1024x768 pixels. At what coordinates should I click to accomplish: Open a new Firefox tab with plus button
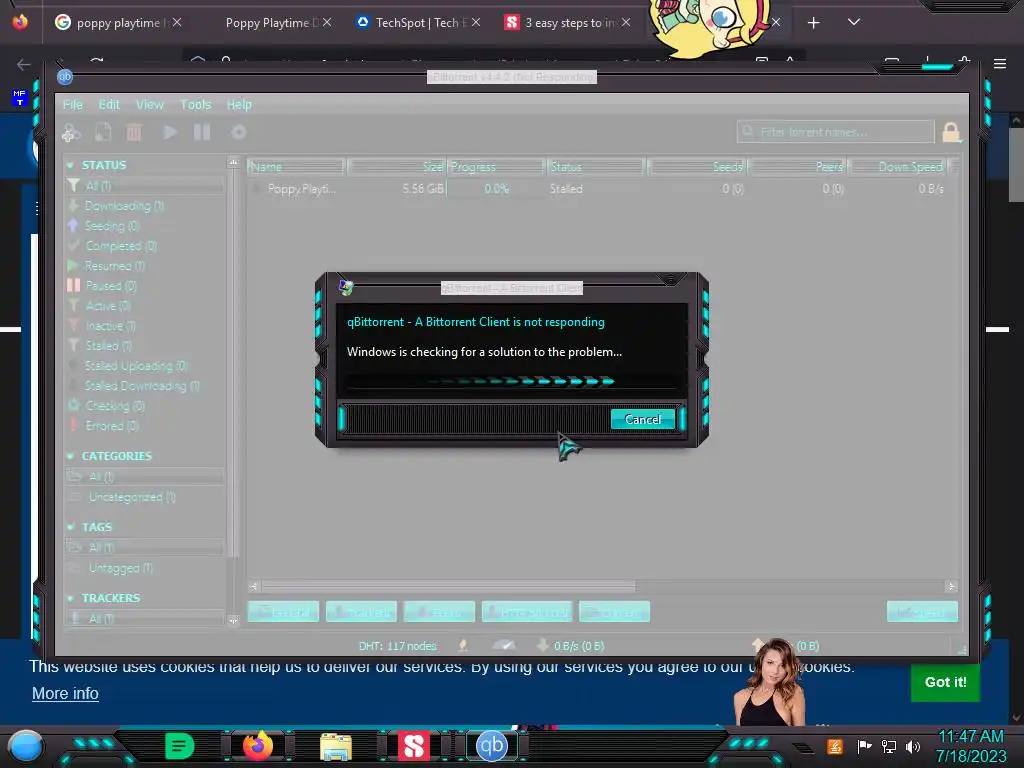point(813,23)
